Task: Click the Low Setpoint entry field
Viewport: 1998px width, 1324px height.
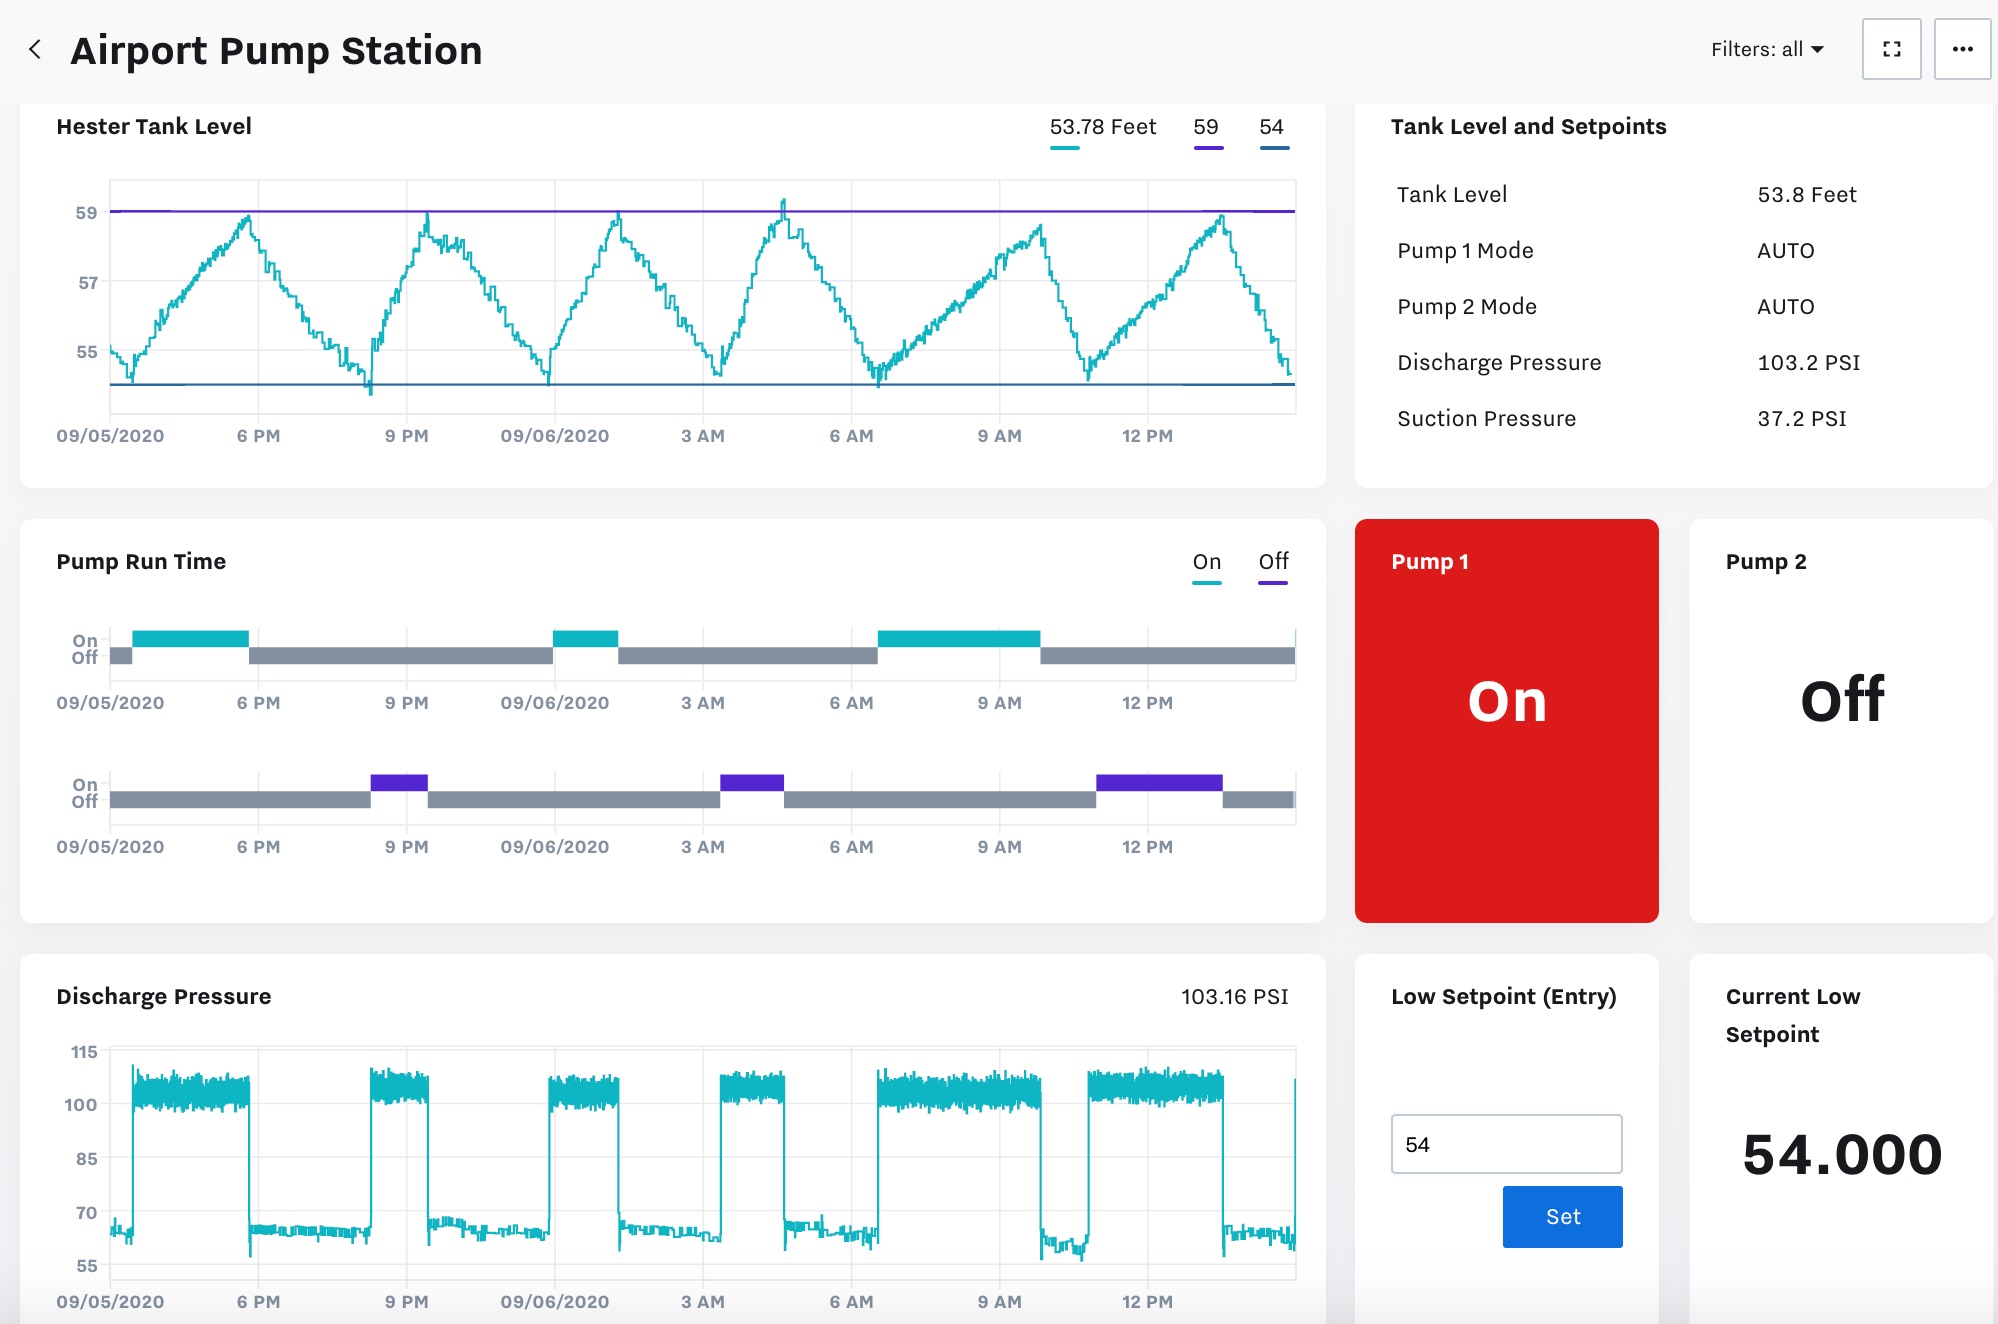Action: (x=1506, y=1144)
